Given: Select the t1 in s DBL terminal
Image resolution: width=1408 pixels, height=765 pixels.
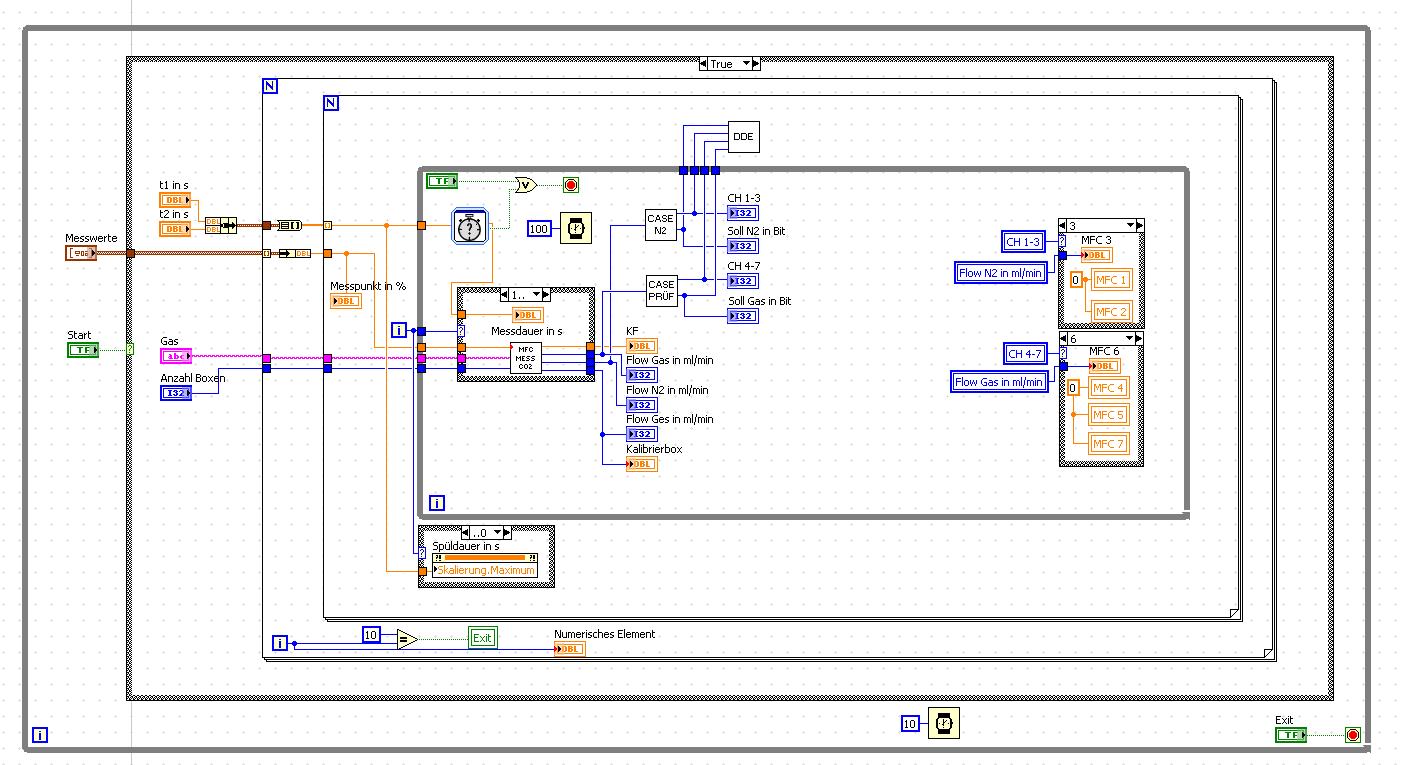Looking at the screenshot, I should [175, 201].
